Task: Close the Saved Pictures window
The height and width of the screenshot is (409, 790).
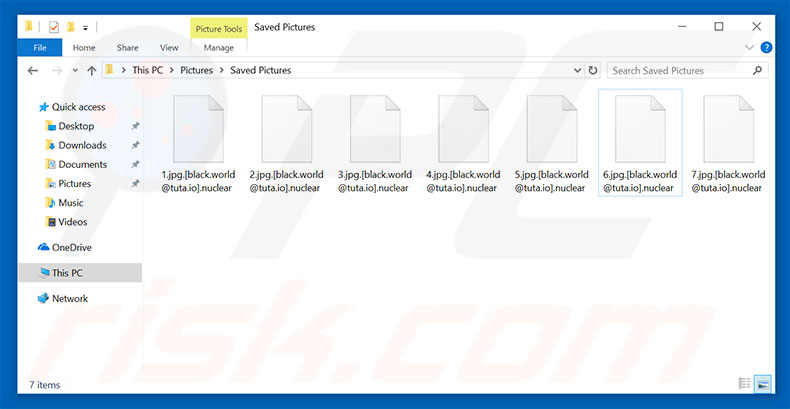Action: pyautogui.click(x=757, y=27)
